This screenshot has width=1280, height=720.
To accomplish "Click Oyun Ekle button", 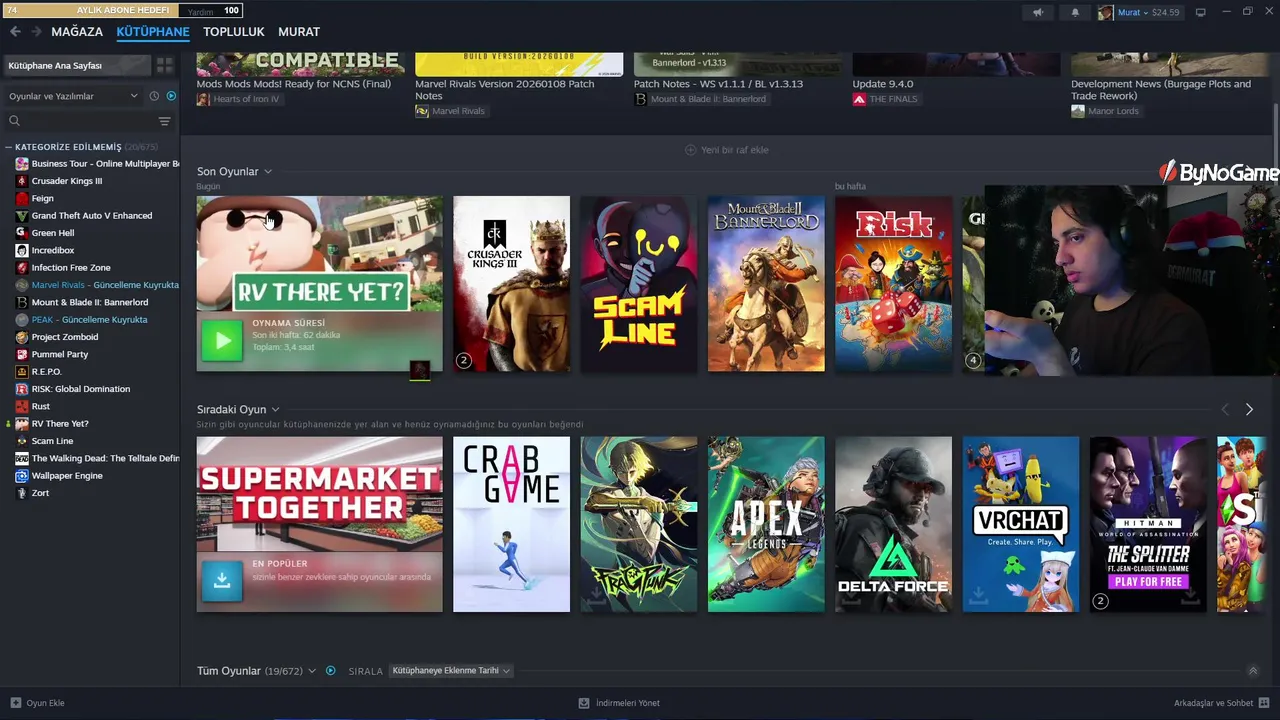I will (x=38, y=703).
